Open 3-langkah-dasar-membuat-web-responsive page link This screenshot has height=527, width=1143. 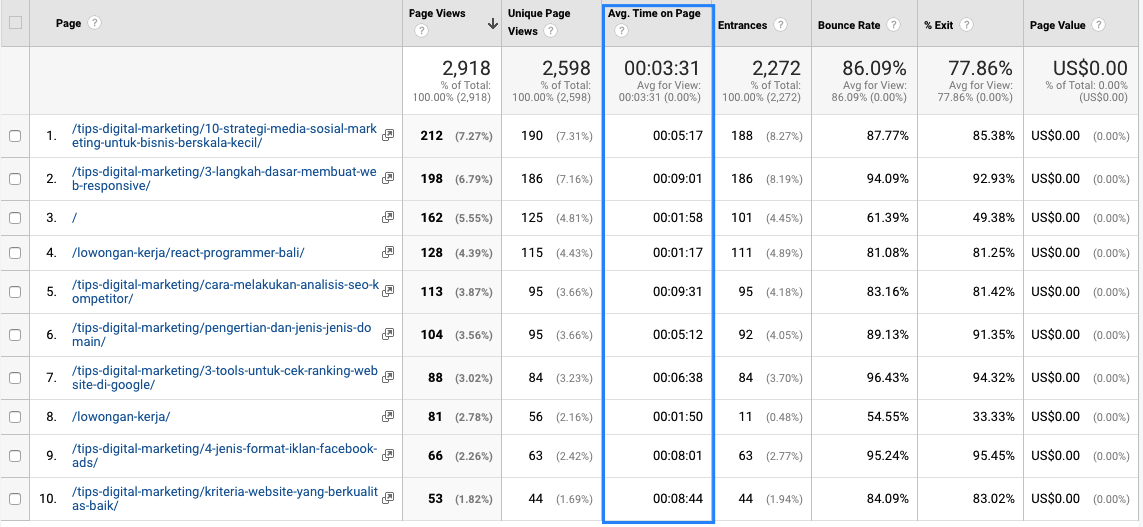[224, 179]
